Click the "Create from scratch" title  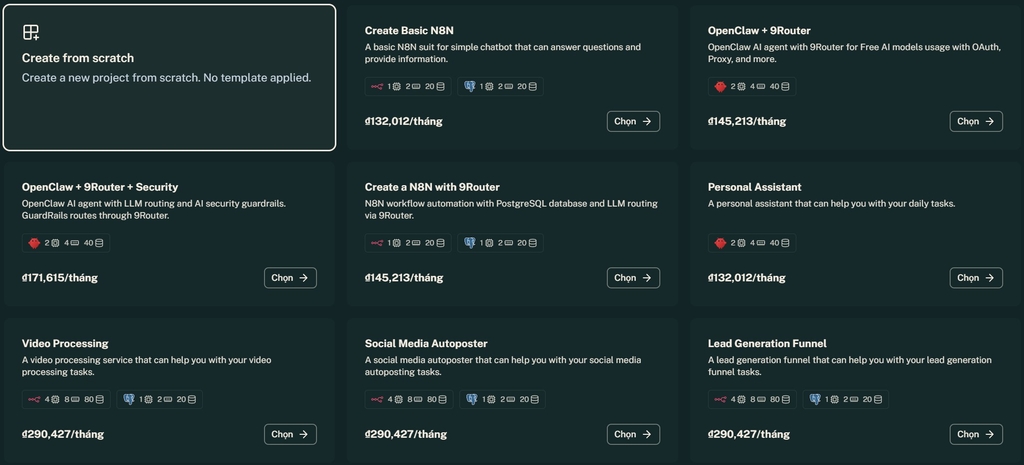pos(78,58)
